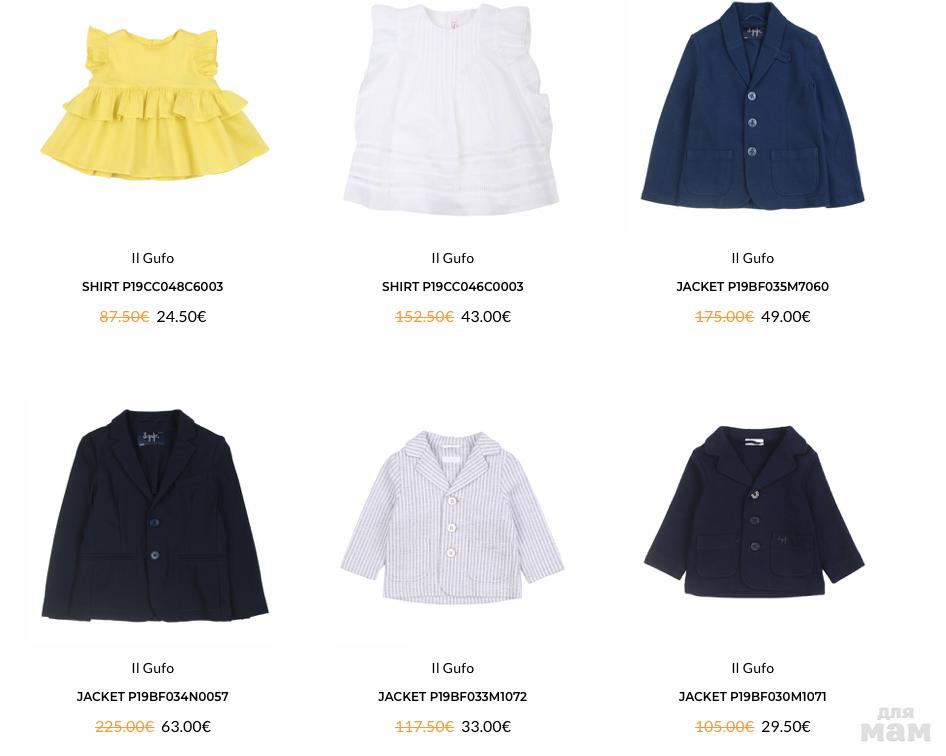This screenshot has height=756, width=946.
Task: Open the striped light jacket image
Action: (452, 517)
